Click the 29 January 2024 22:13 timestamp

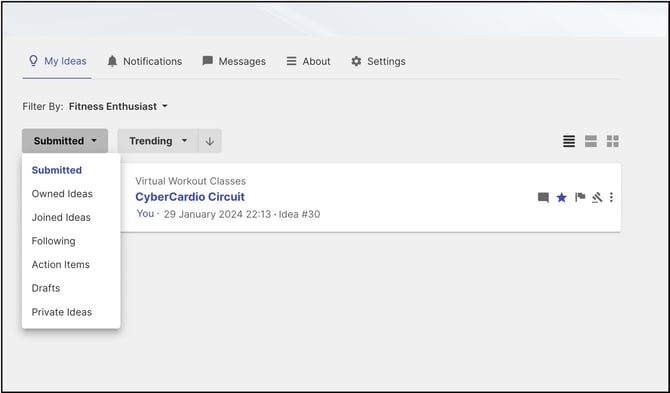tap(217, 214)
